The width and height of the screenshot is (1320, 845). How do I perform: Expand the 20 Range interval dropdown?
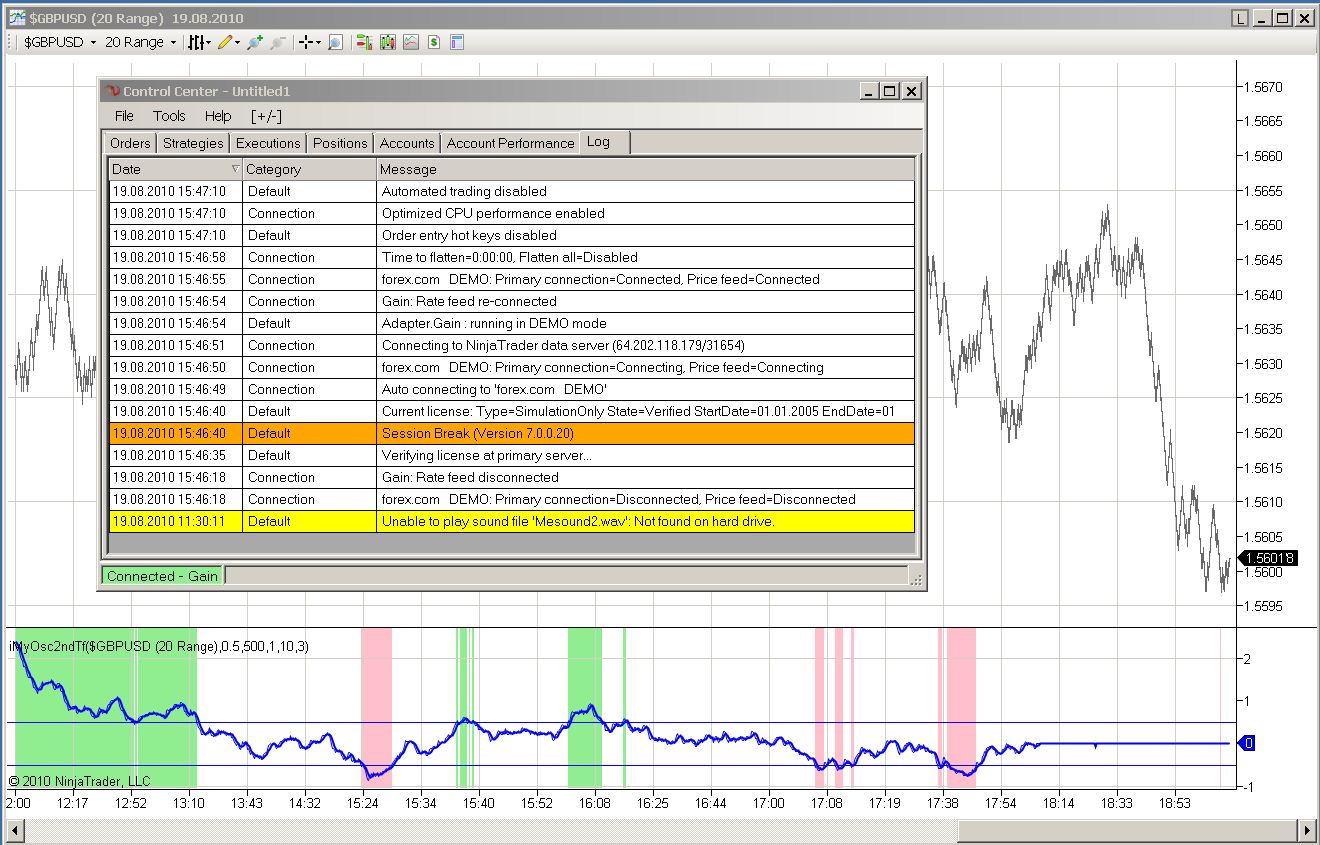[x=173, y=42]
